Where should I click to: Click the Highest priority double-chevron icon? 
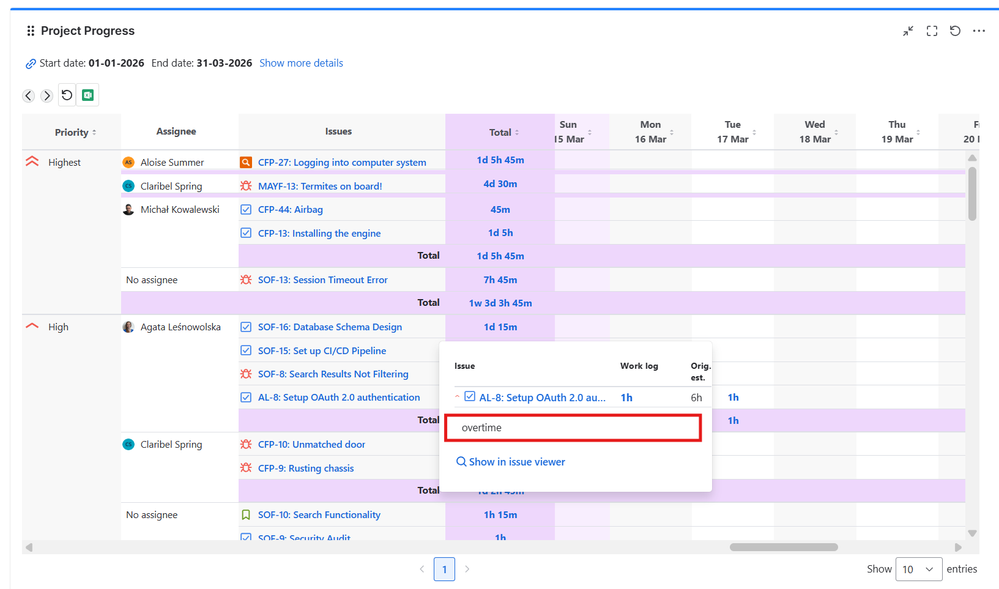pyautogui.click(x=30, y=161)
